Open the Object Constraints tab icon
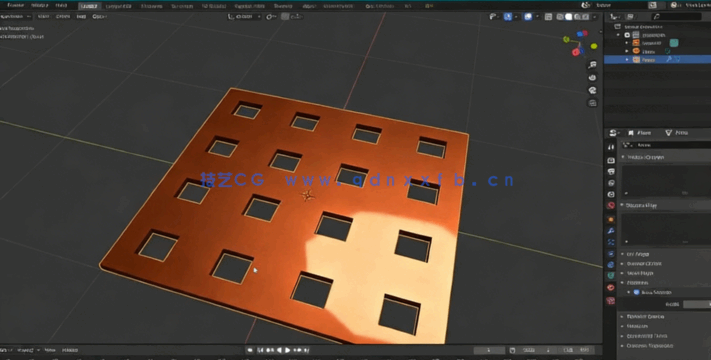This screenshot has width=711, height=360. coord(611,265)
